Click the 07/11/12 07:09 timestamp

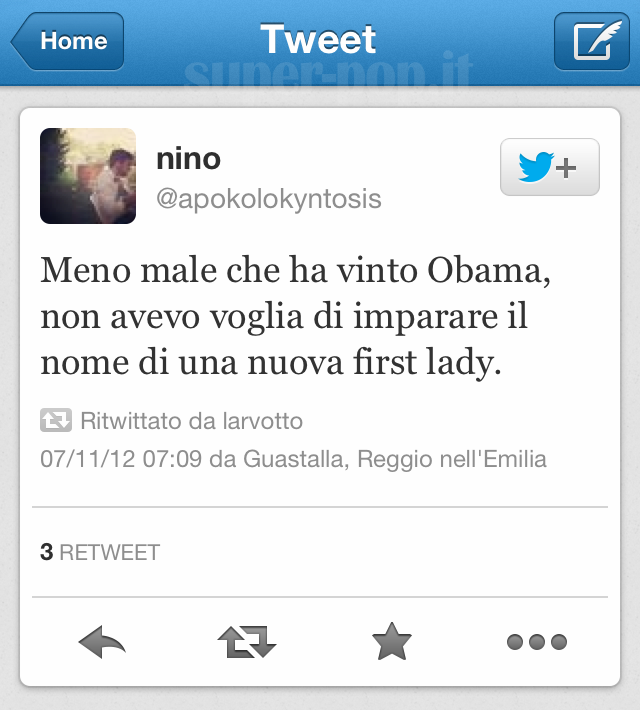pos(121,459)
